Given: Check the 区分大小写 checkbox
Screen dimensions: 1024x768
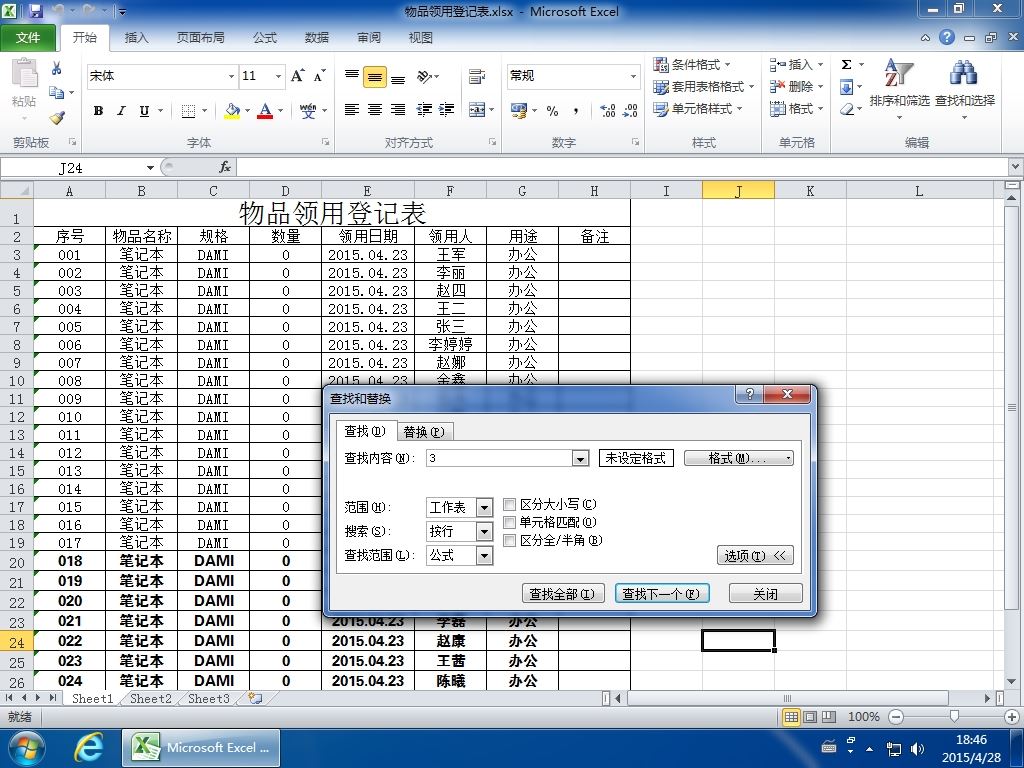Looking at the screenshot, I should pos(509,504).
